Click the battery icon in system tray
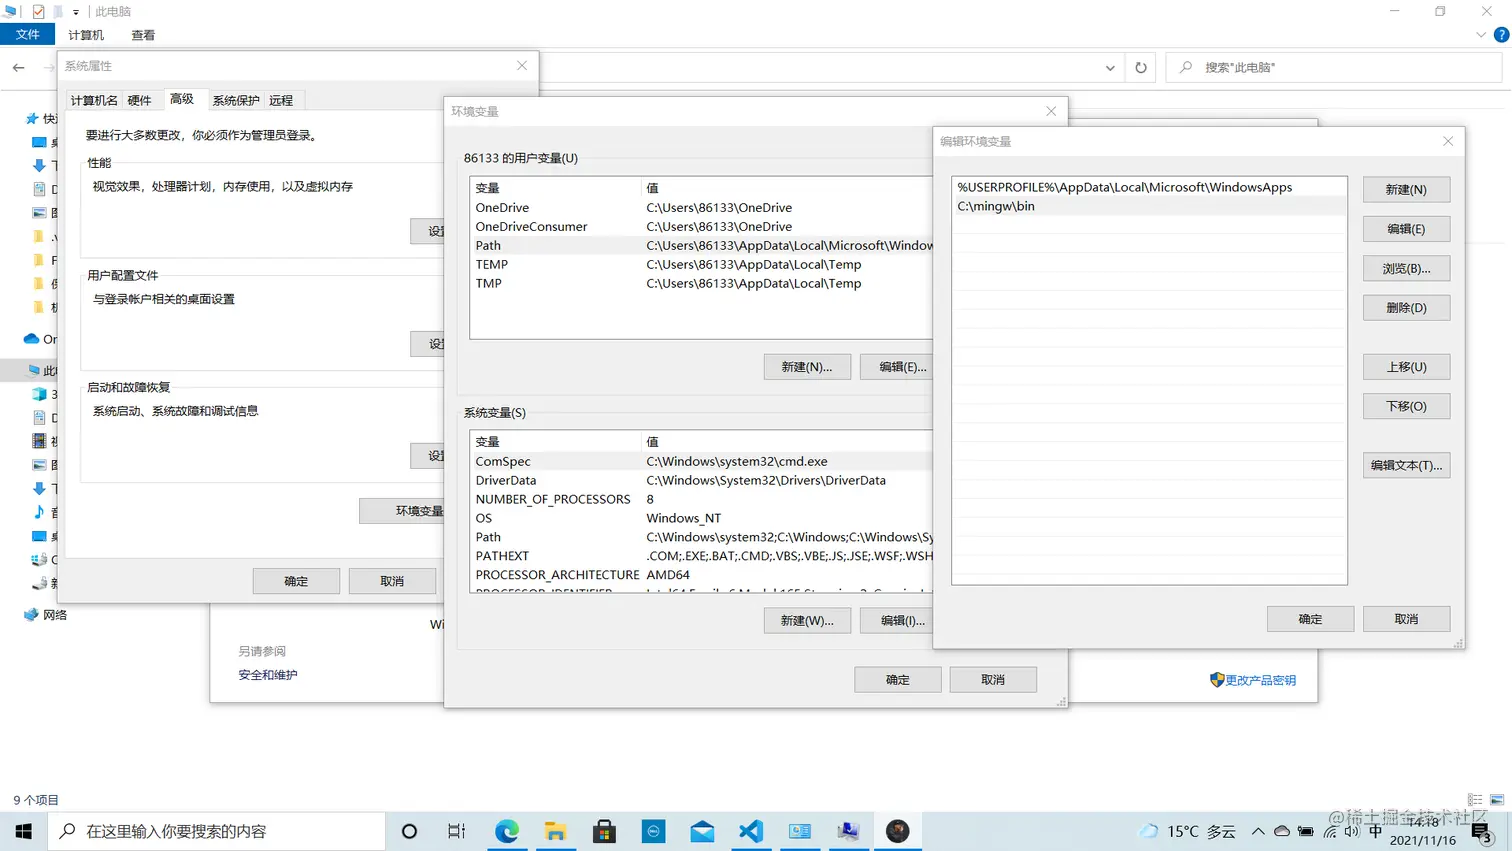Image resolution: width=1512 pixels, height=851 pixels. (1306, 831)
